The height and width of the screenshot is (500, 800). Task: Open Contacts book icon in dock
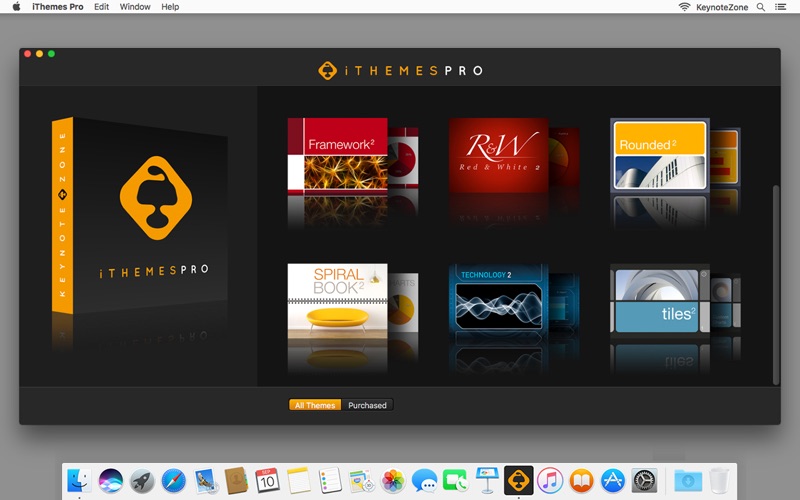236,480
